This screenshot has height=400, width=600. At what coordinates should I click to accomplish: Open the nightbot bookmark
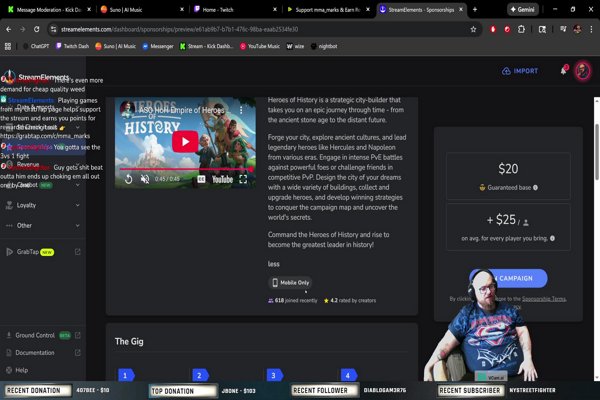(x=324, y=46)
